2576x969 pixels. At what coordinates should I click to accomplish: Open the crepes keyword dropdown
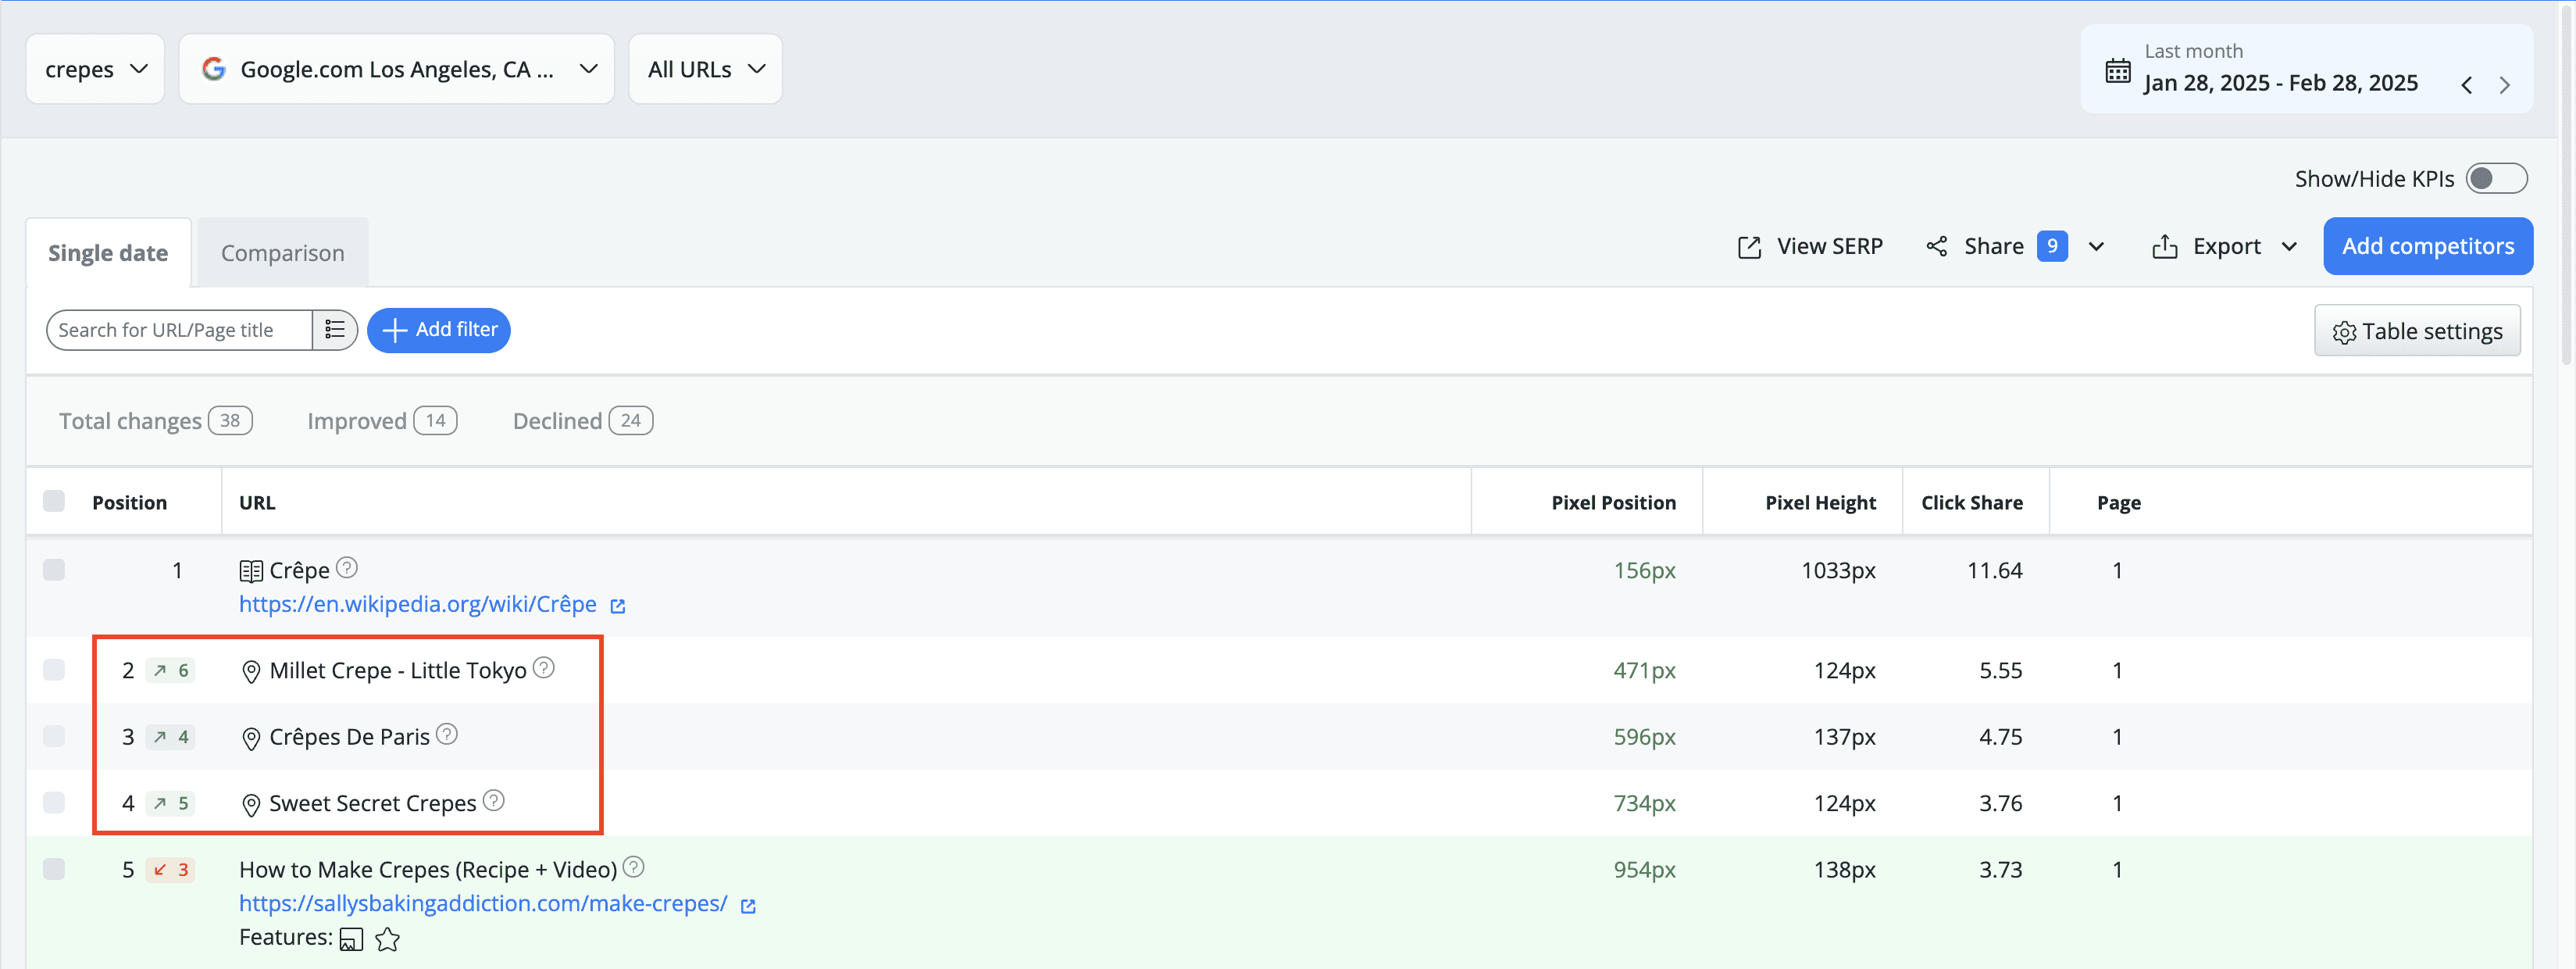(95, 69)
